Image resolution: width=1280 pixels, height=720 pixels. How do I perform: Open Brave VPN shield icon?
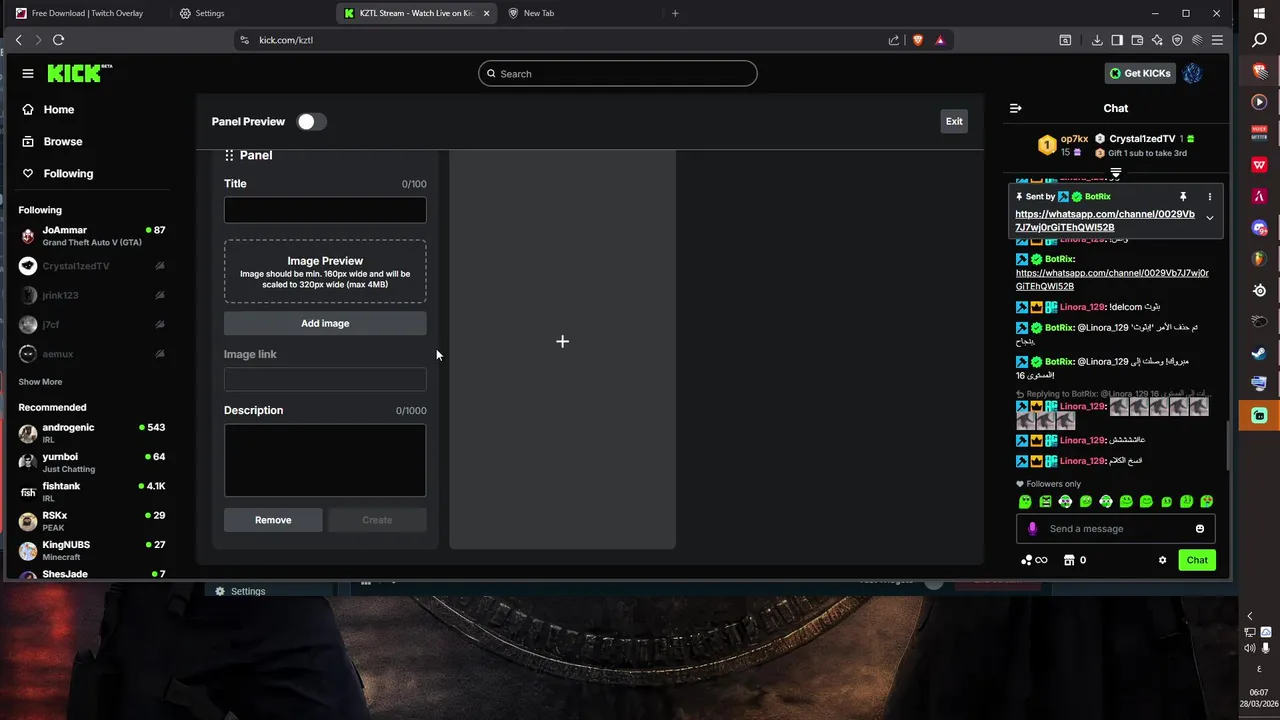click(x=1177, y=40)
